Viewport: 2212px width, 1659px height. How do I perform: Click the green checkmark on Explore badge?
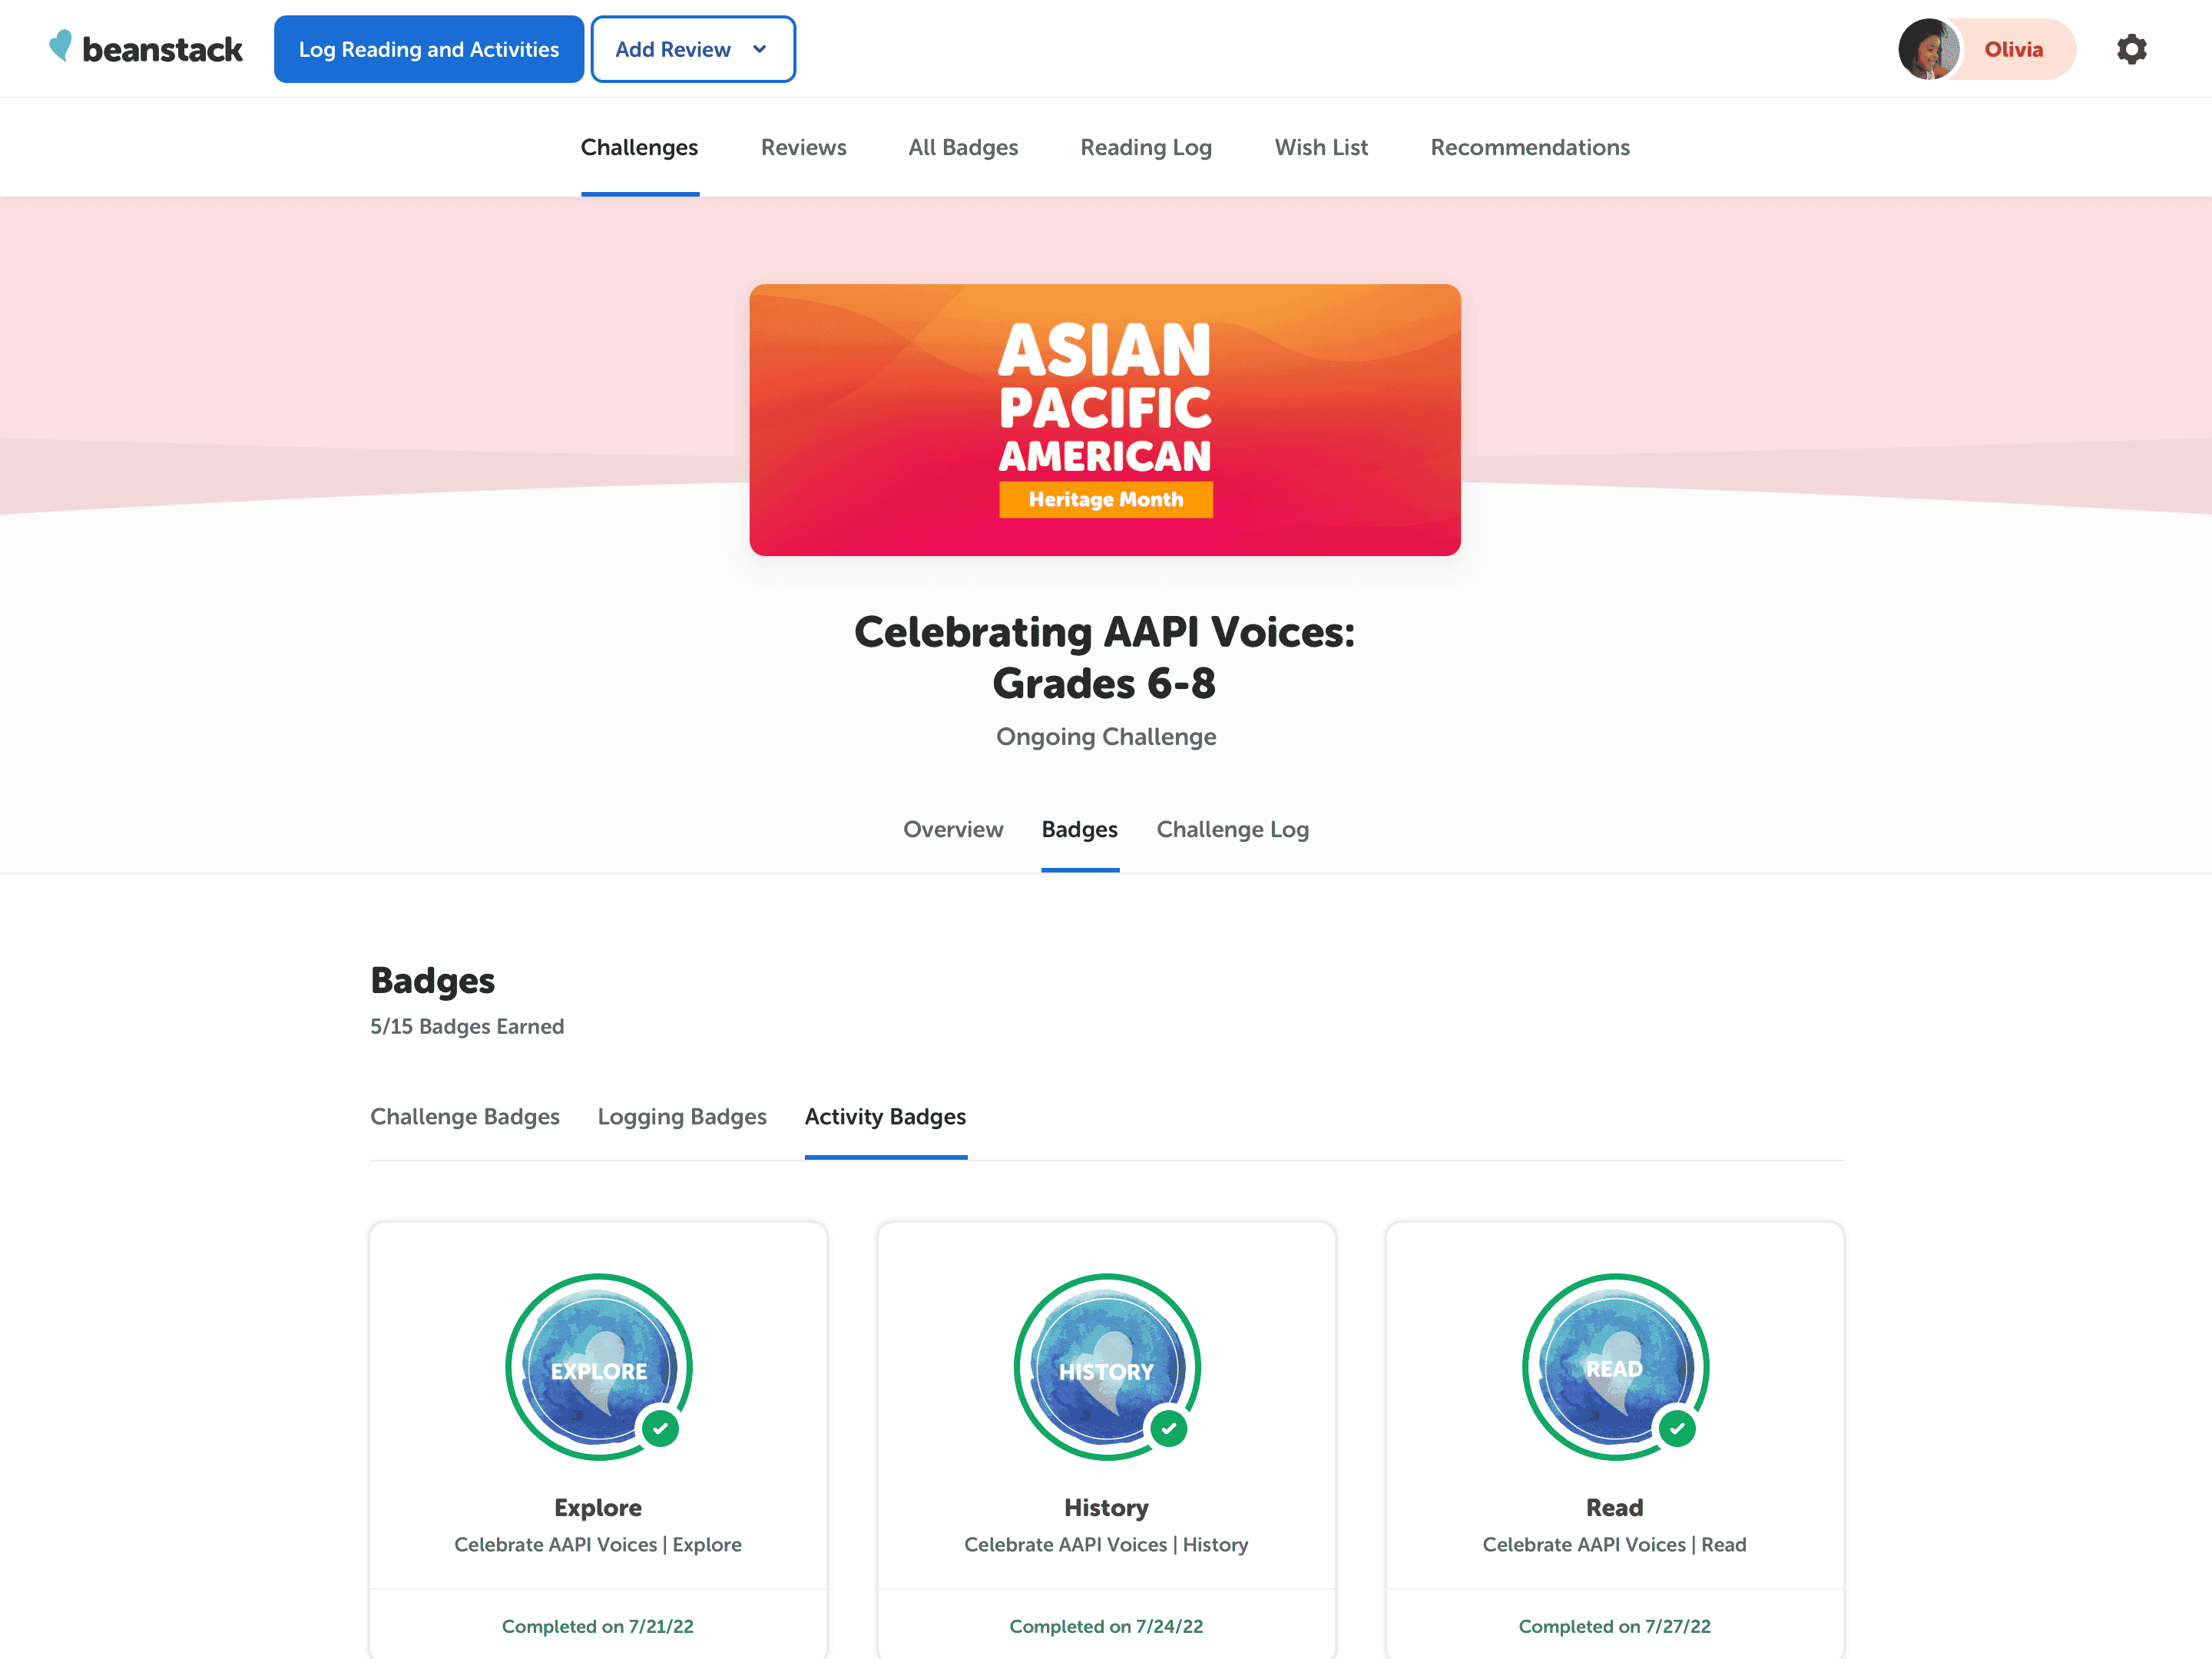[x=660, y=1428]
